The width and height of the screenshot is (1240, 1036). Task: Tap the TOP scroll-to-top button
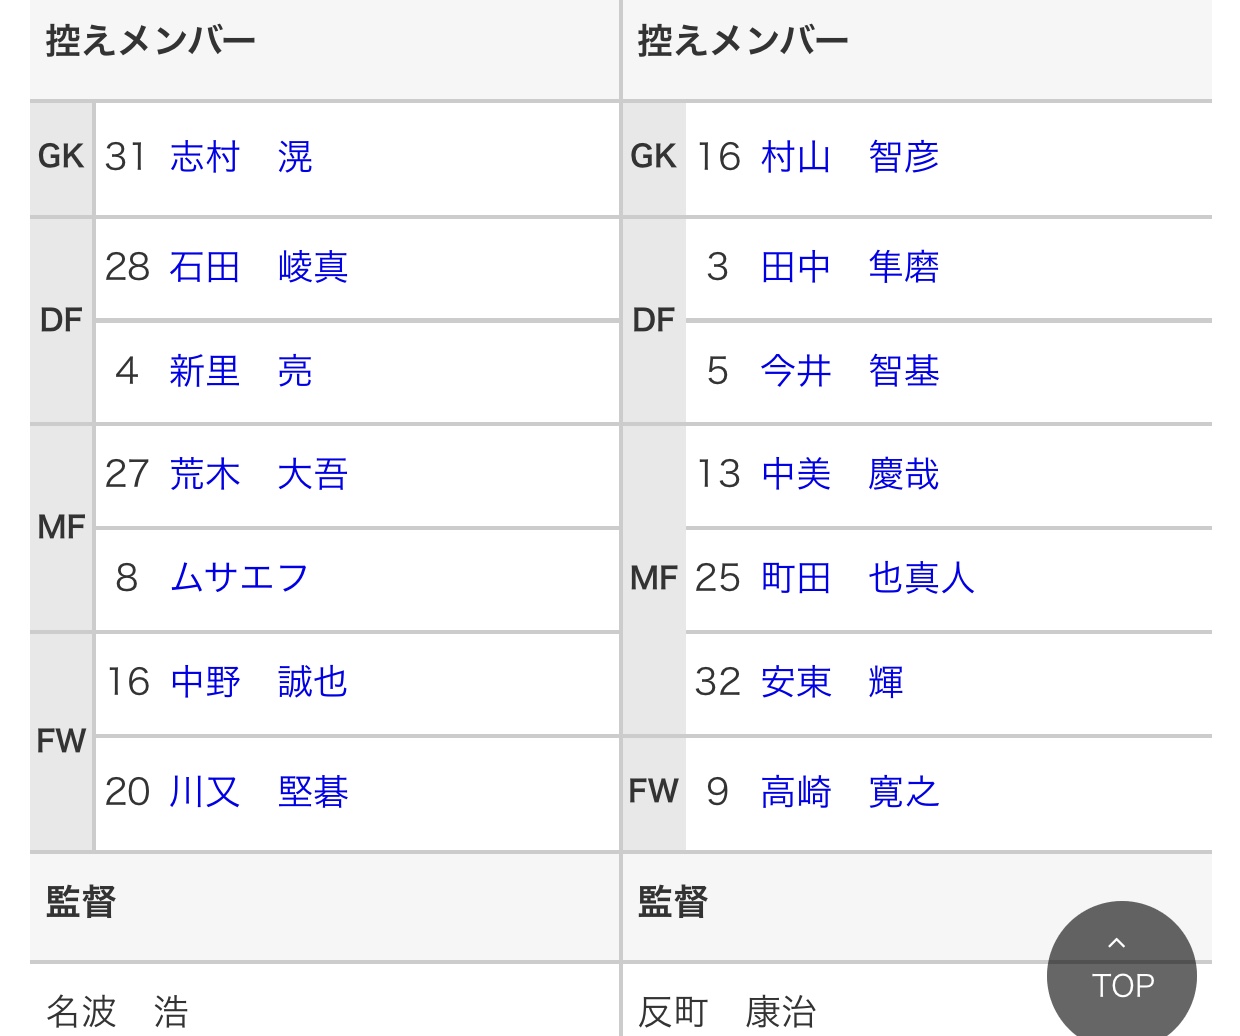click(x=1121, y=970)
